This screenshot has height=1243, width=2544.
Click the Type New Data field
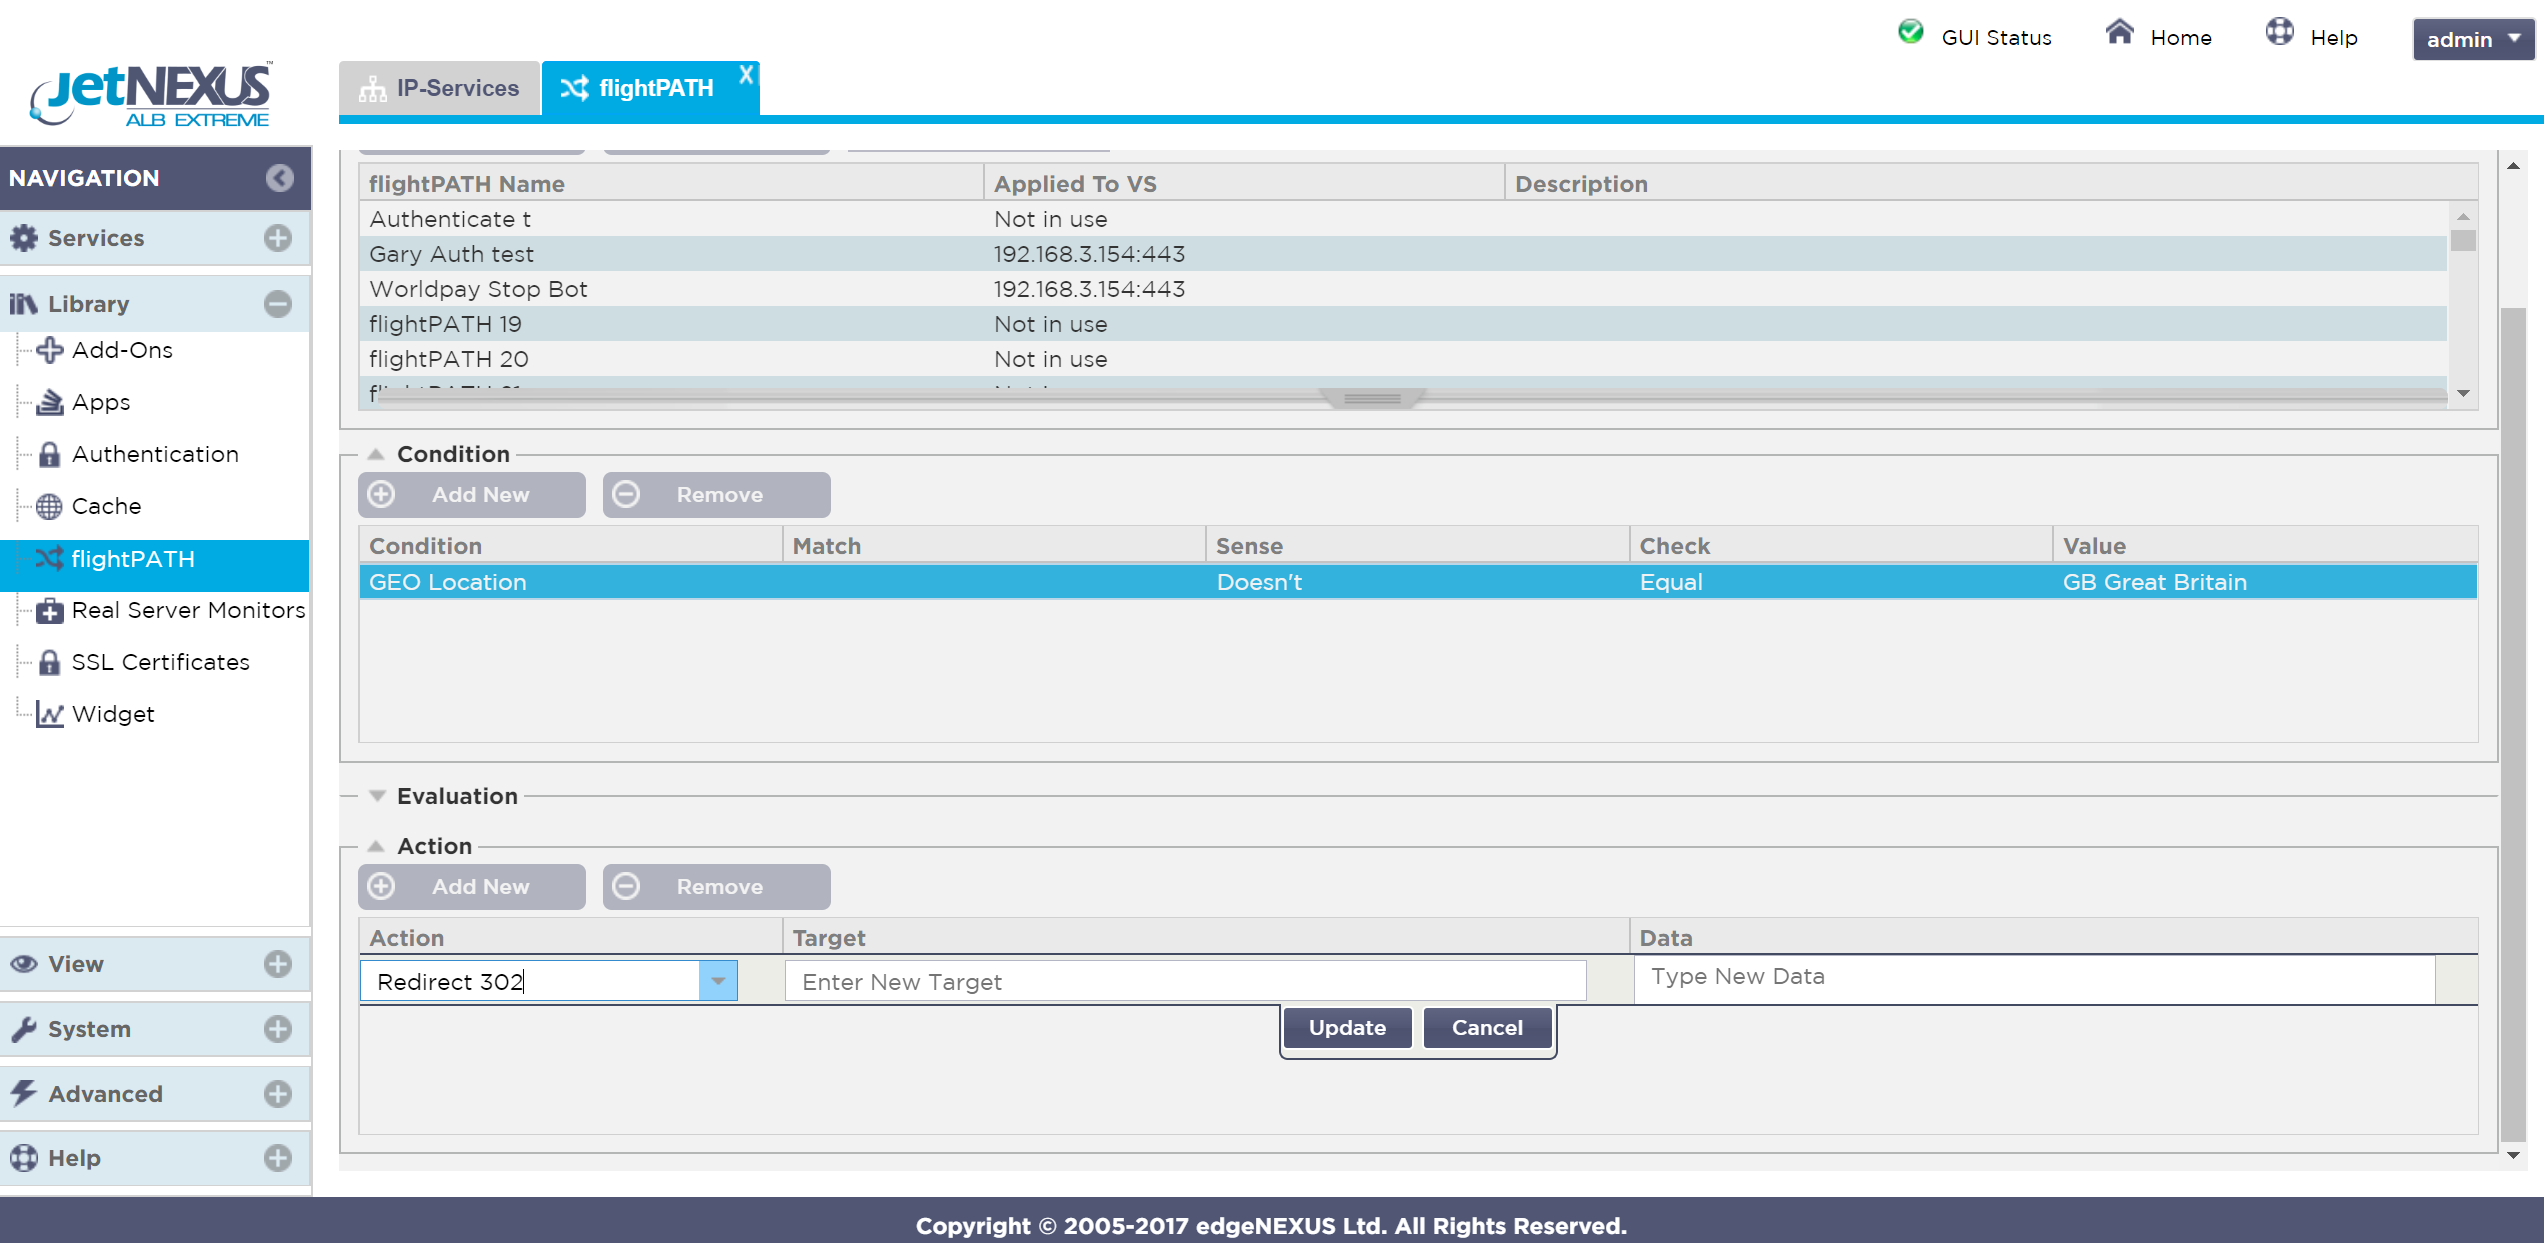pyautogui.click(x=2034, y=978)
